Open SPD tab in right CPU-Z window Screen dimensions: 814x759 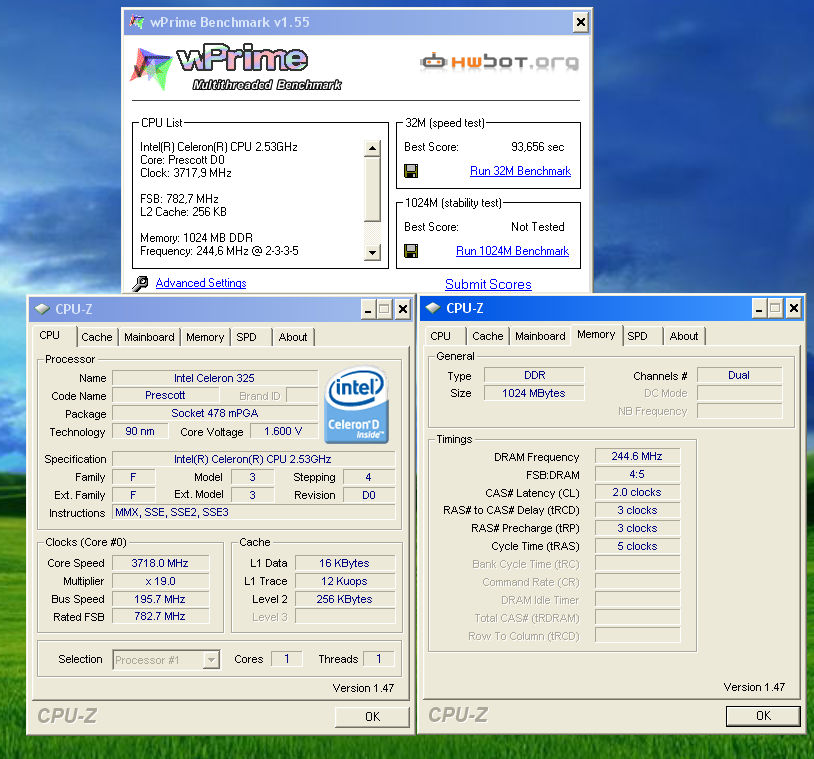coord(637,336)
